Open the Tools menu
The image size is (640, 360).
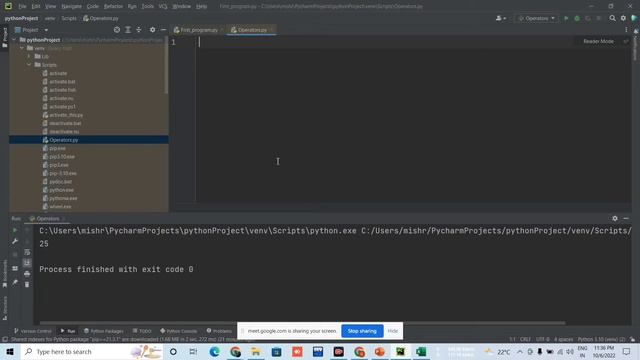[148, 7]
